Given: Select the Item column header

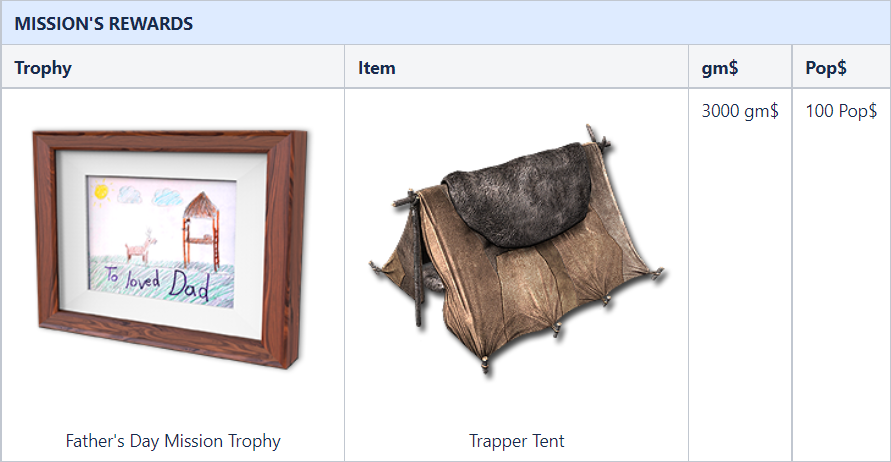Looking at the screenshot, I should (x=376, y=68).
